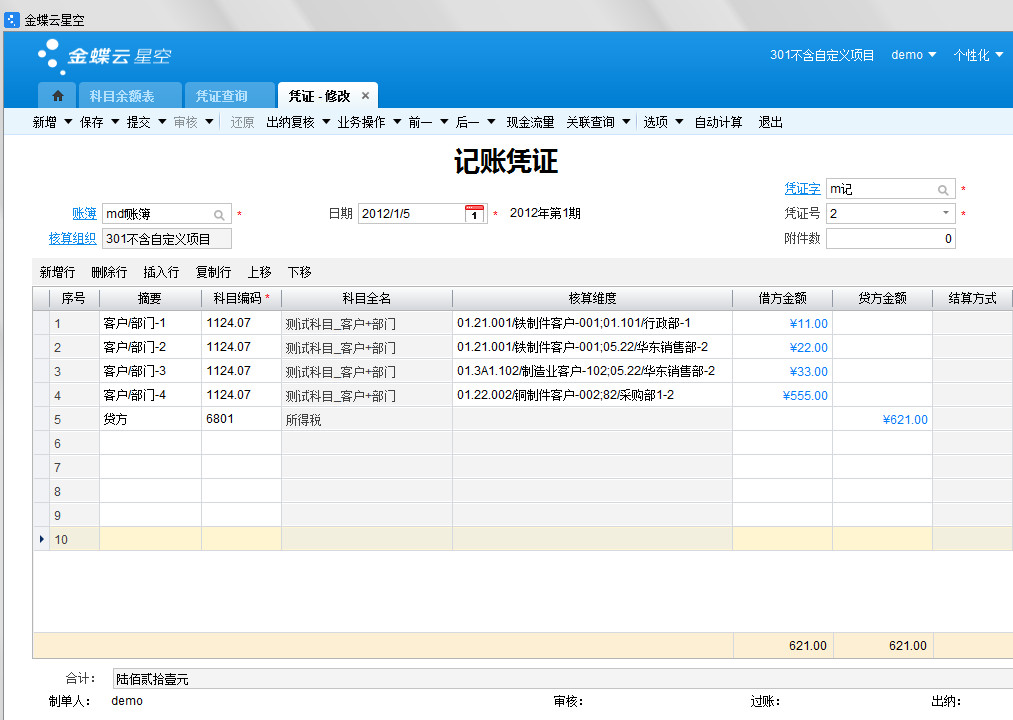Screen dimensions: 1013x720
Task: Expand the 凭证号 dropdown
Action: click(945, 213)
